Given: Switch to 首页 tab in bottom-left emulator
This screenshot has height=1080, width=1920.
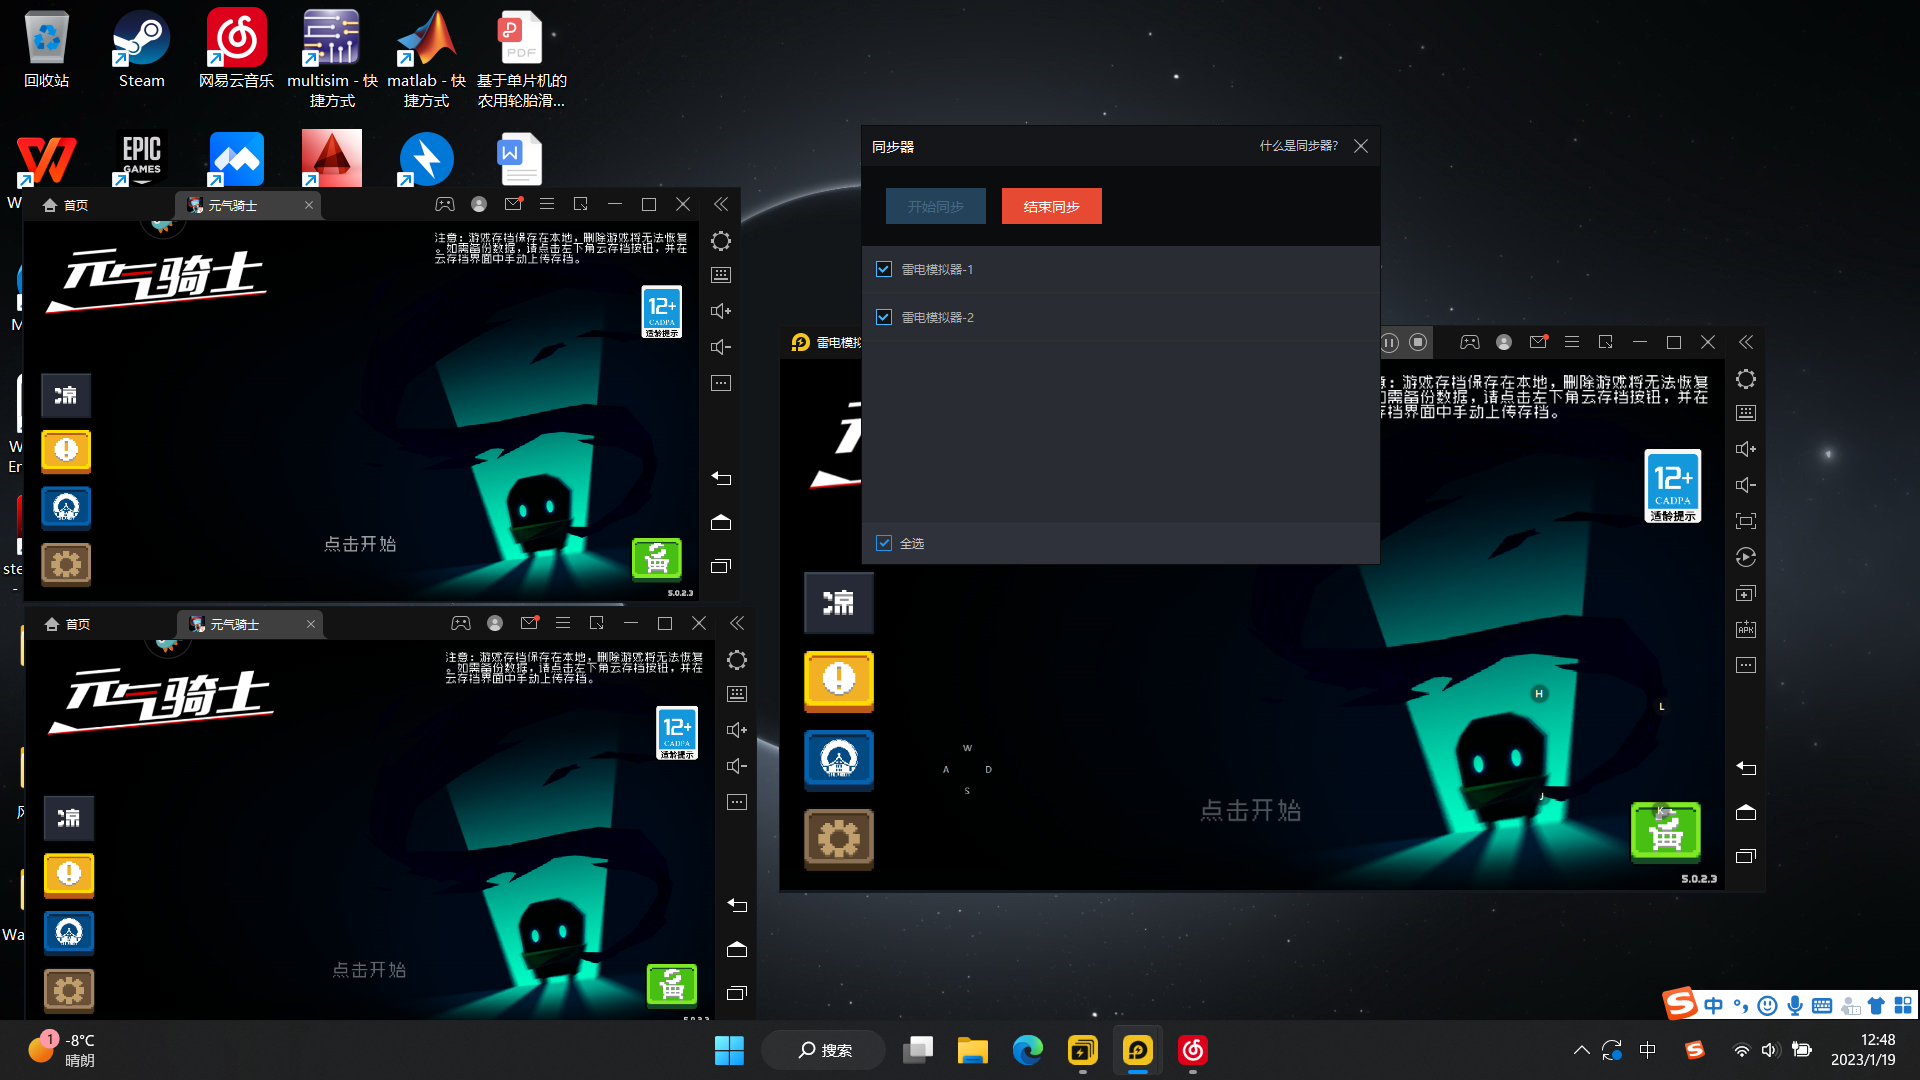Looking at the screenshot, I should pos(68,624).
